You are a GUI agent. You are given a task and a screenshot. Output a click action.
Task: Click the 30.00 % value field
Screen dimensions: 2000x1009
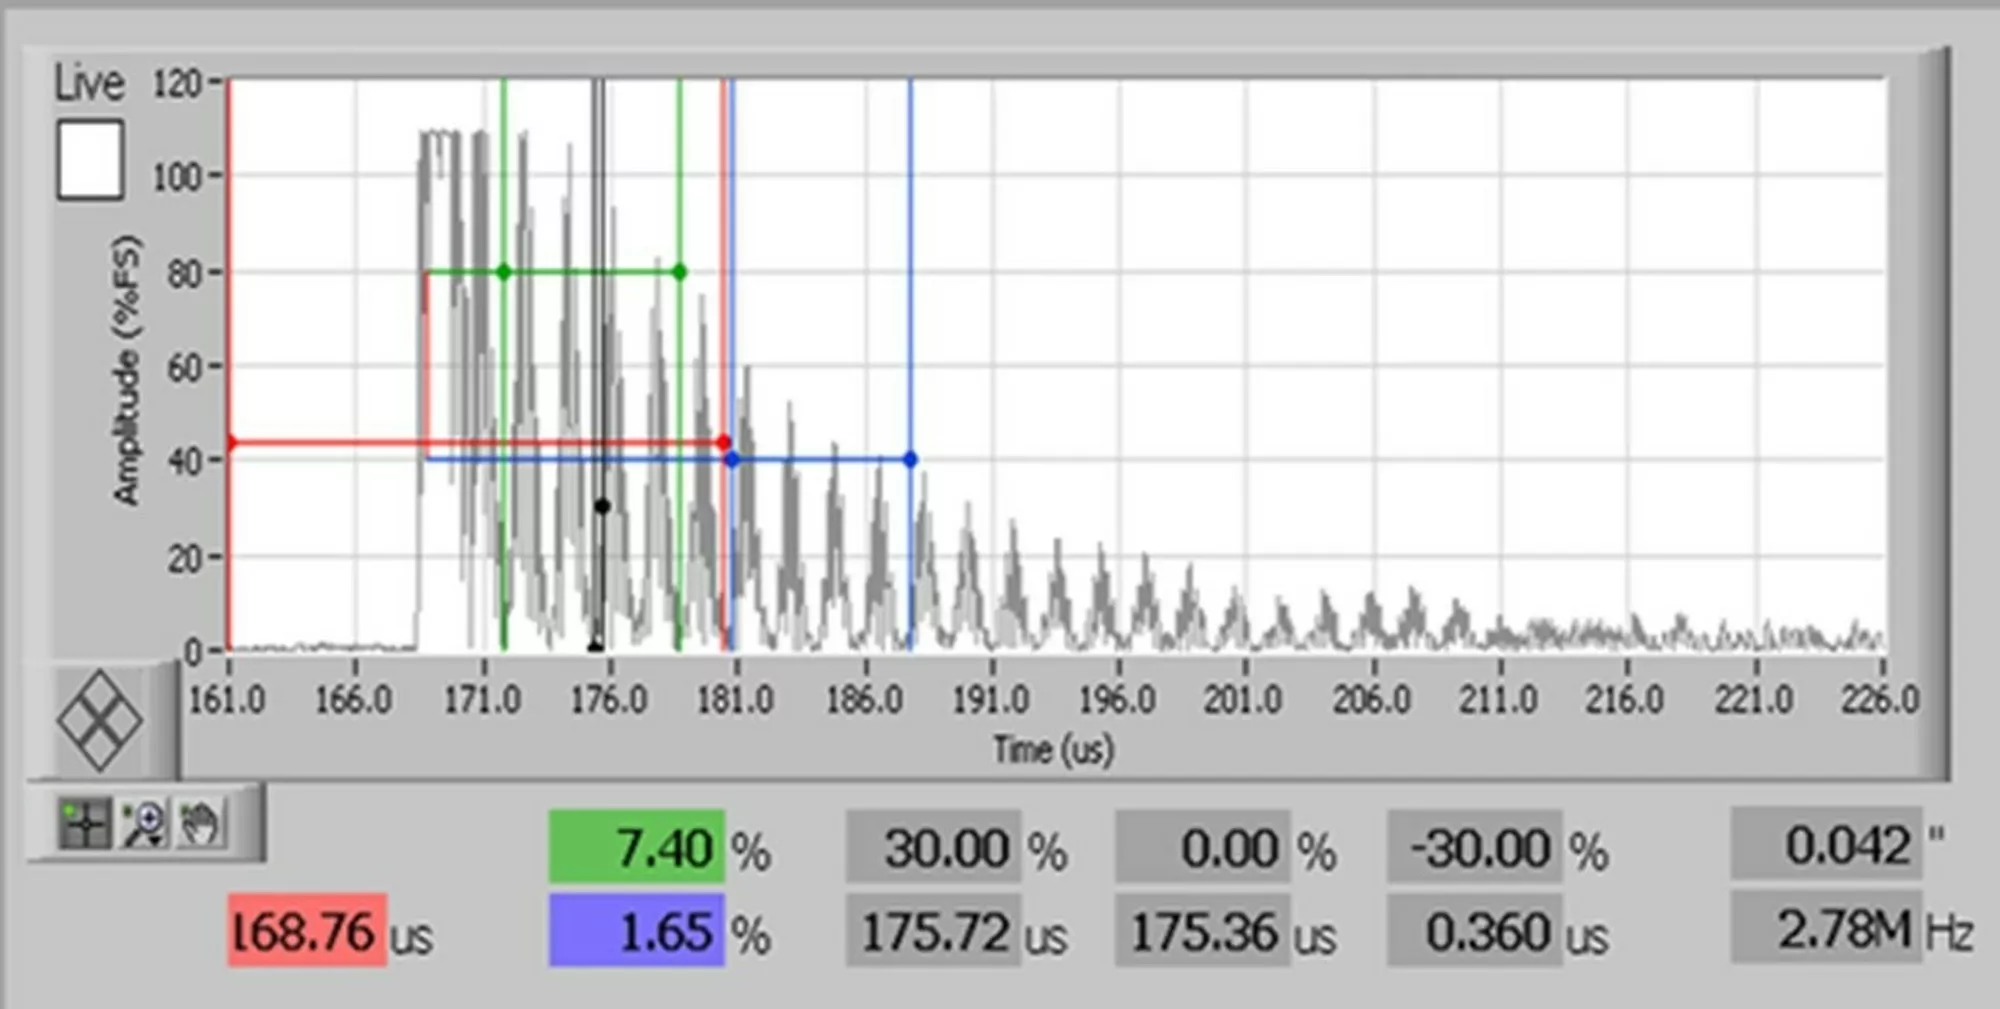tap(933, 848)
